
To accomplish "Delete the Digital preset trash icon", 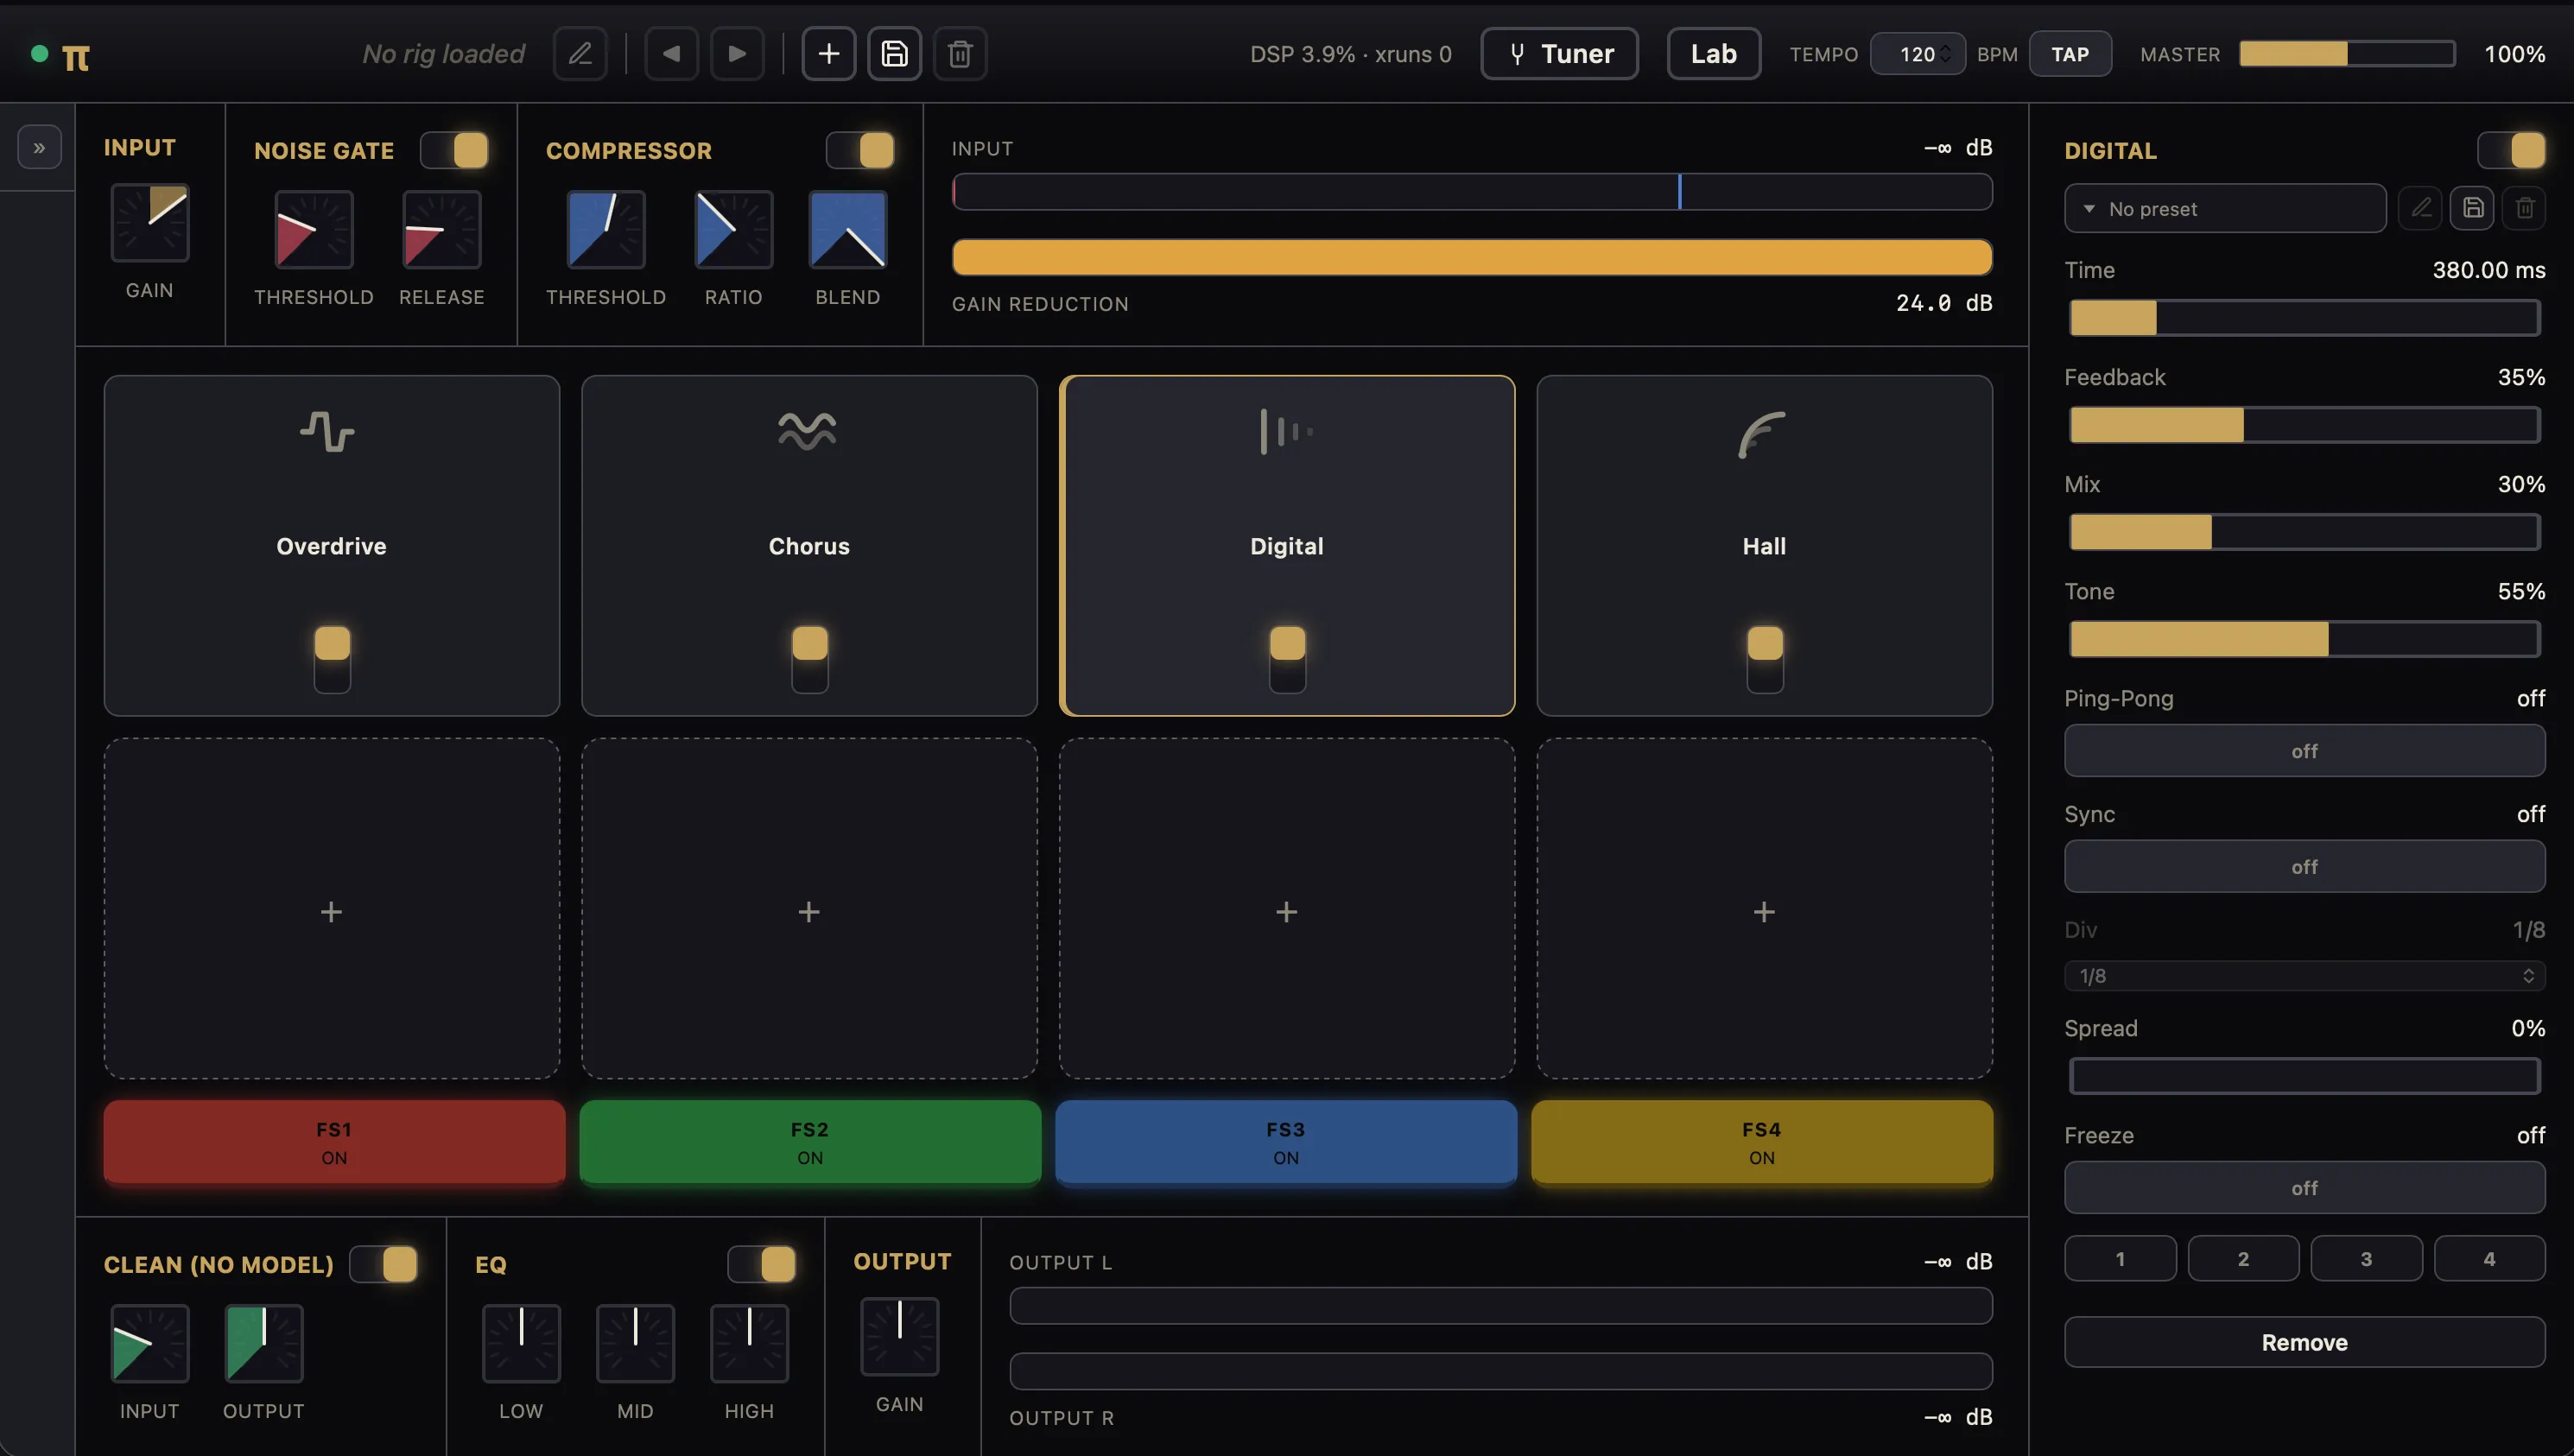I will 2524,208.
